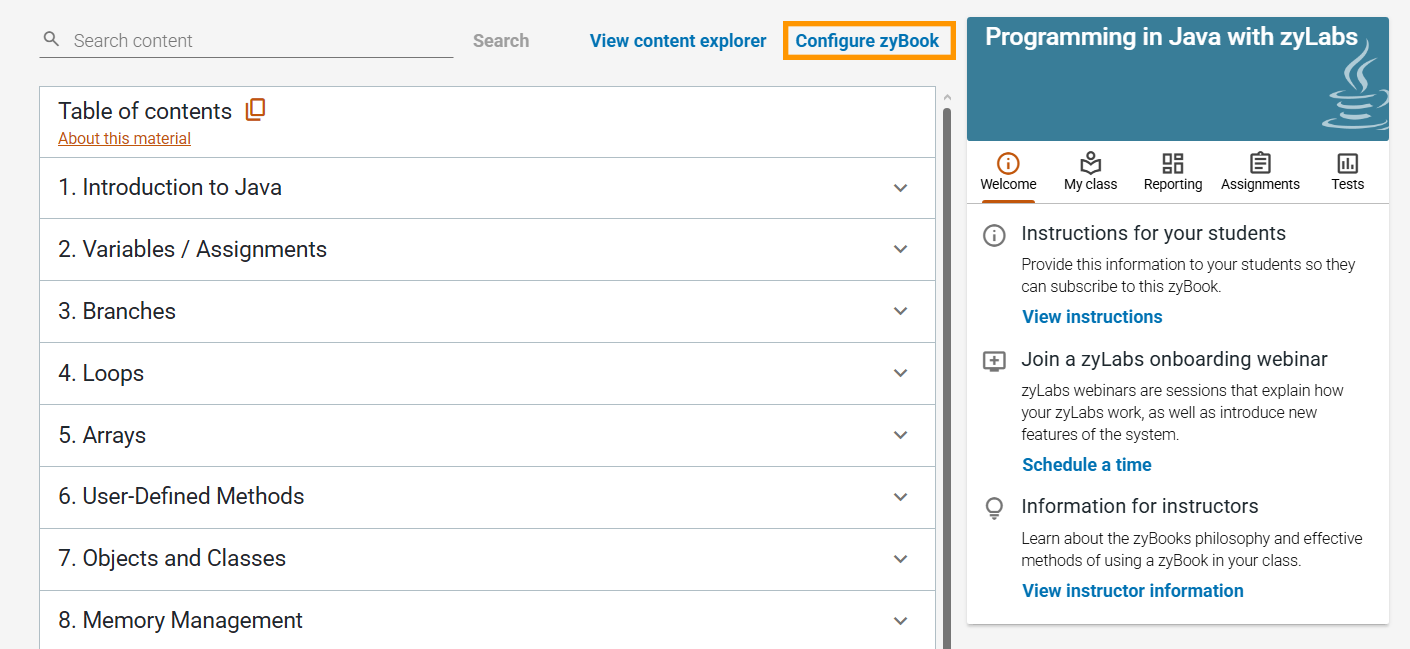The width and height of the screenshot is (1410, 649).
Task: Select '2. Variables / Assignments' title text
Action: 192,250
